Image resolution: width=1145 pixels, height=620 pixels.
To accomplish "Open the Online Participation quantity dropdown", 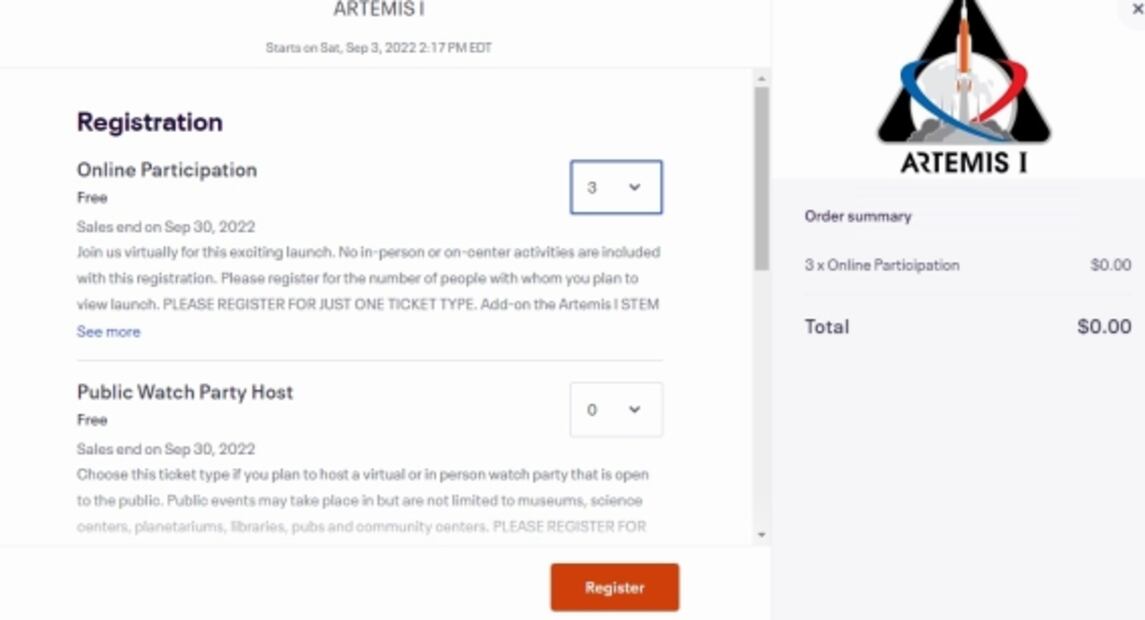I will [x=615, y=187].
